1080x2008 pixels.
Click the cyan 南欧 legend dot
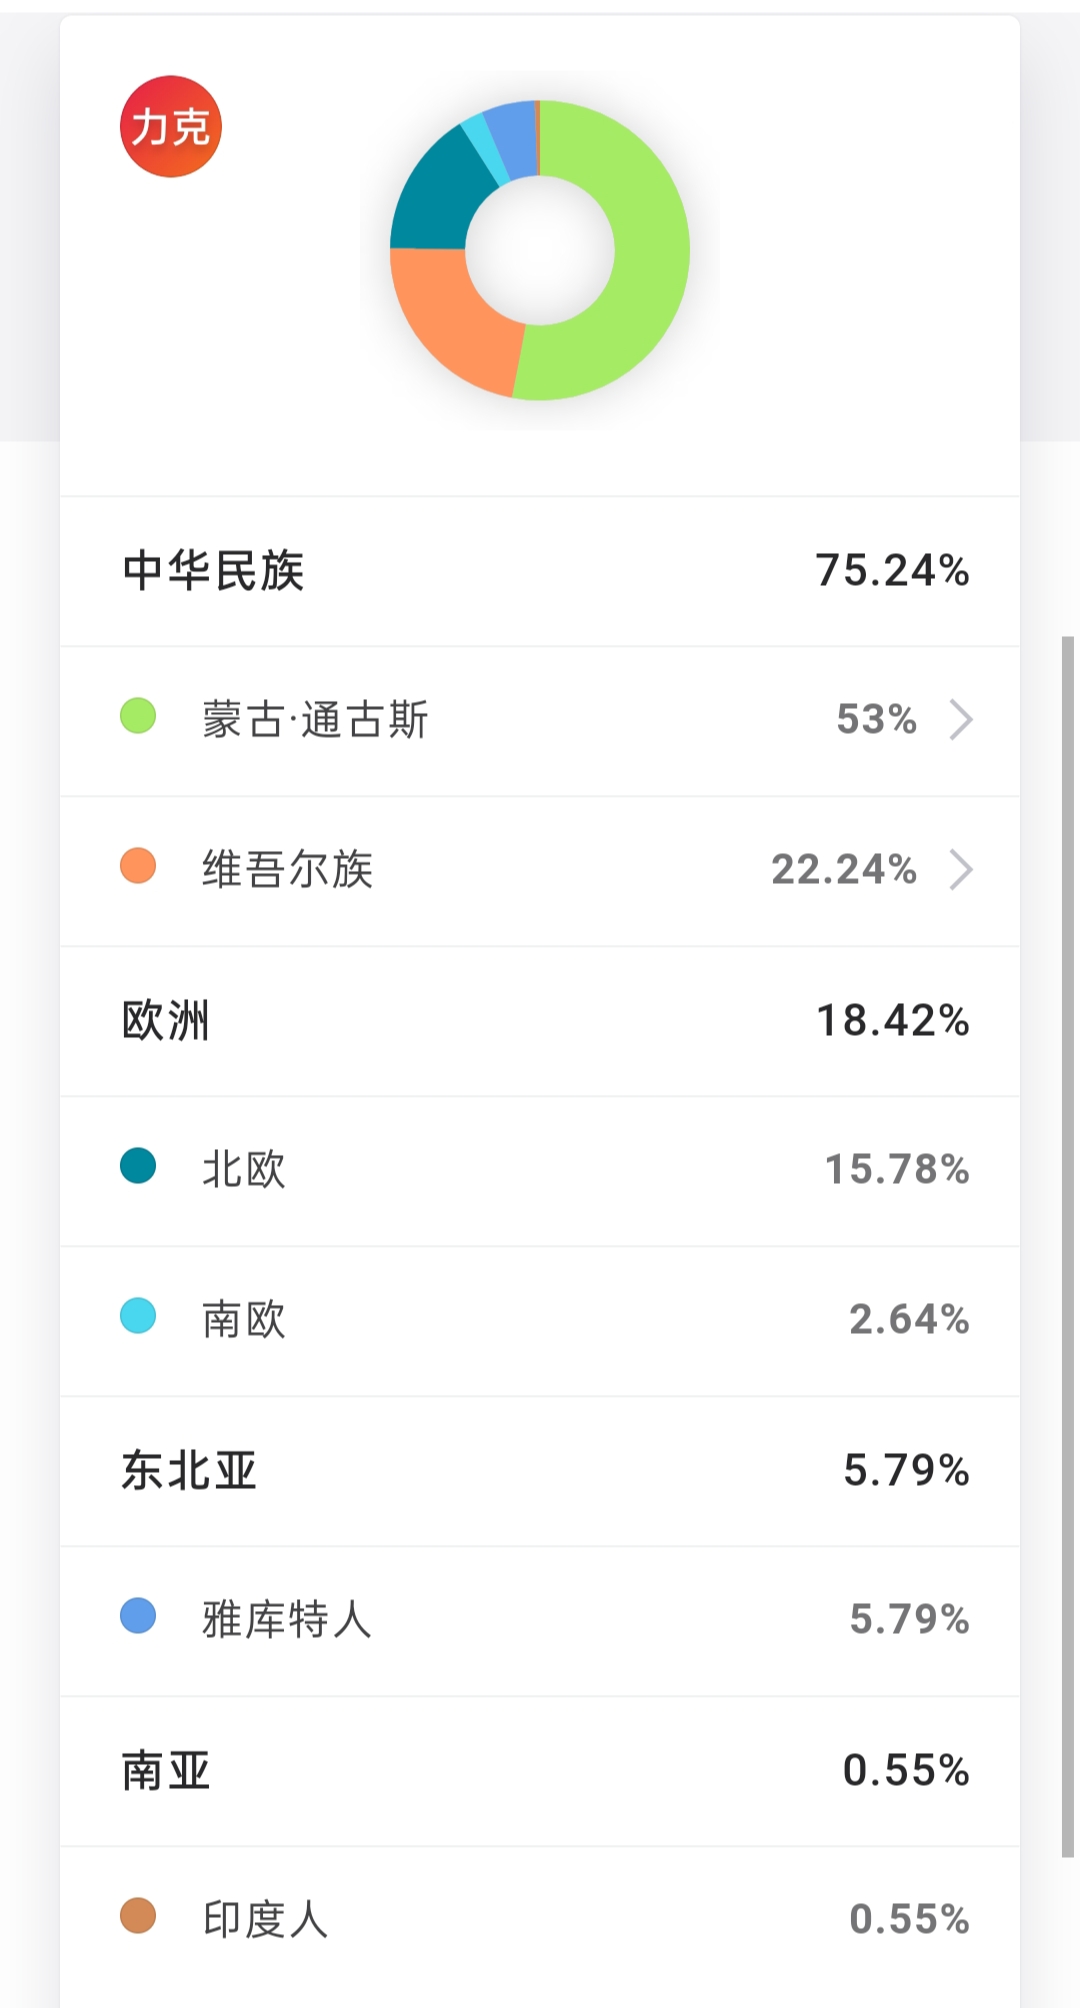pos(138,1316)
